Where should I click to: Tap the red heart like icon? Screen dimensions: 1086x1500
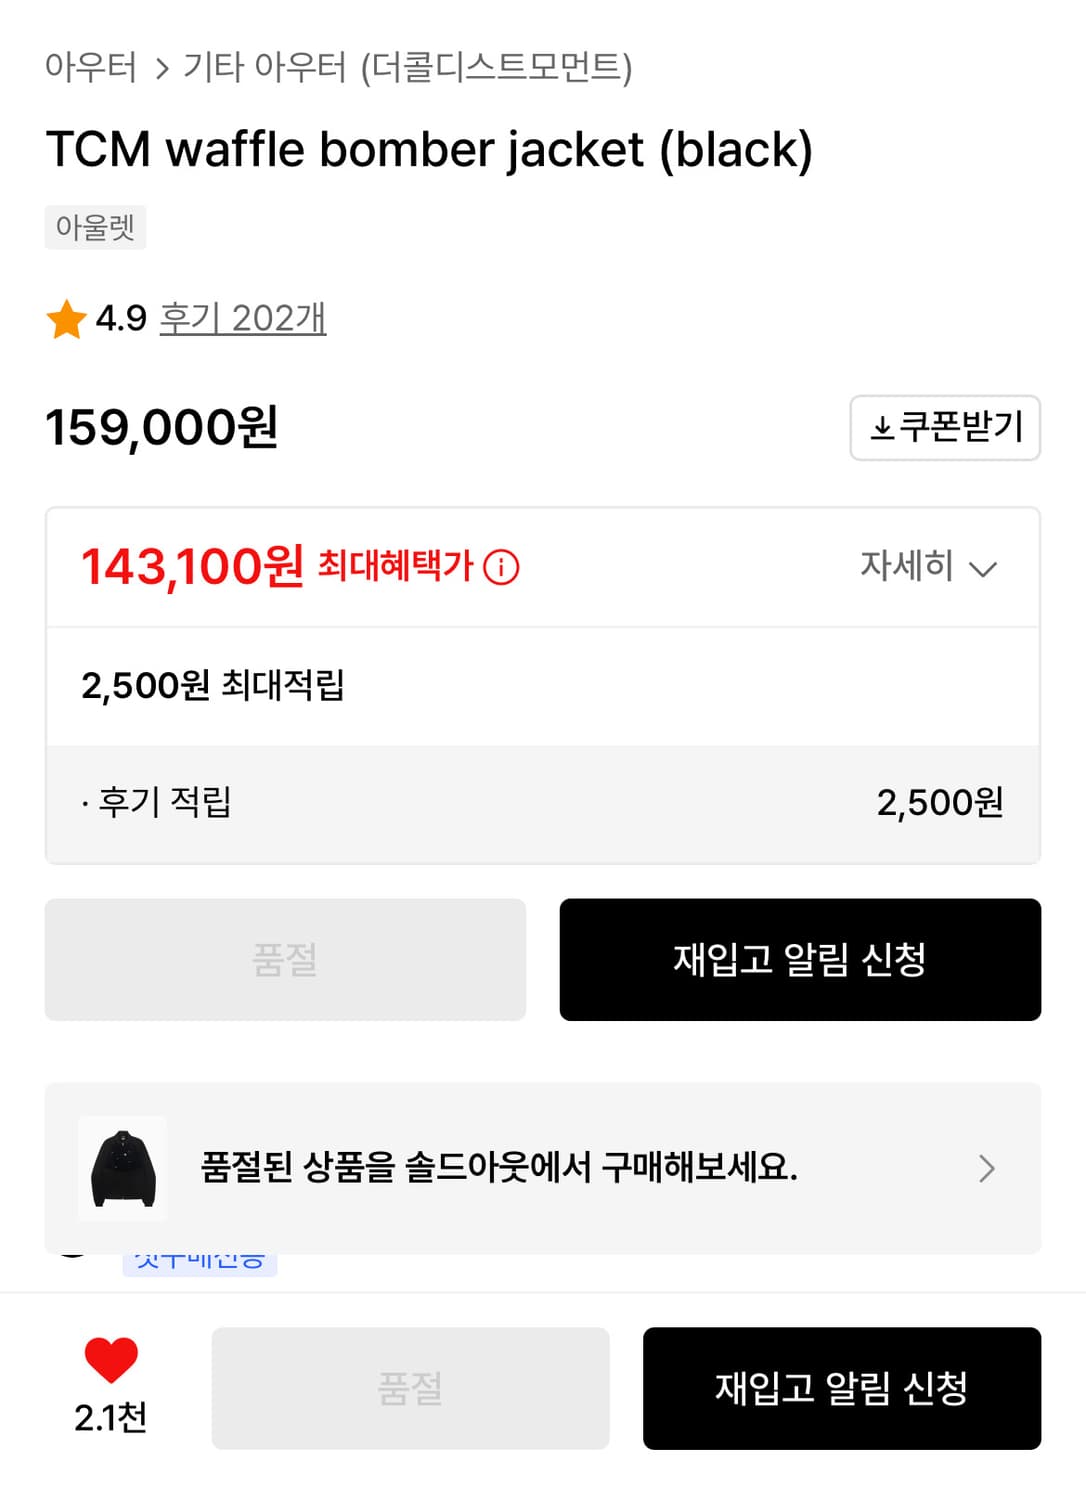(110, 1360)
